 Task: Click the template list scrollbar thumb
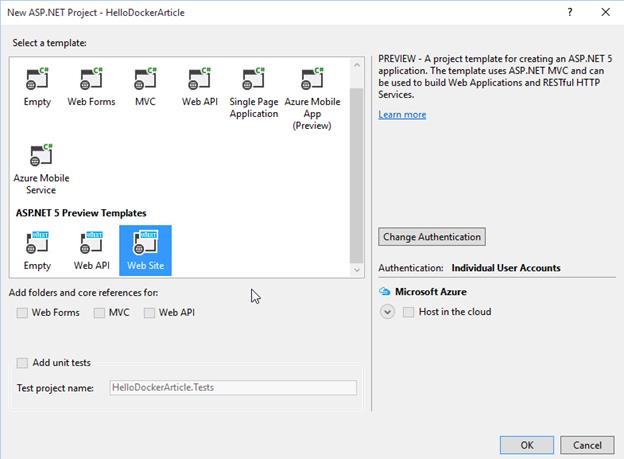tap(357, 175)
